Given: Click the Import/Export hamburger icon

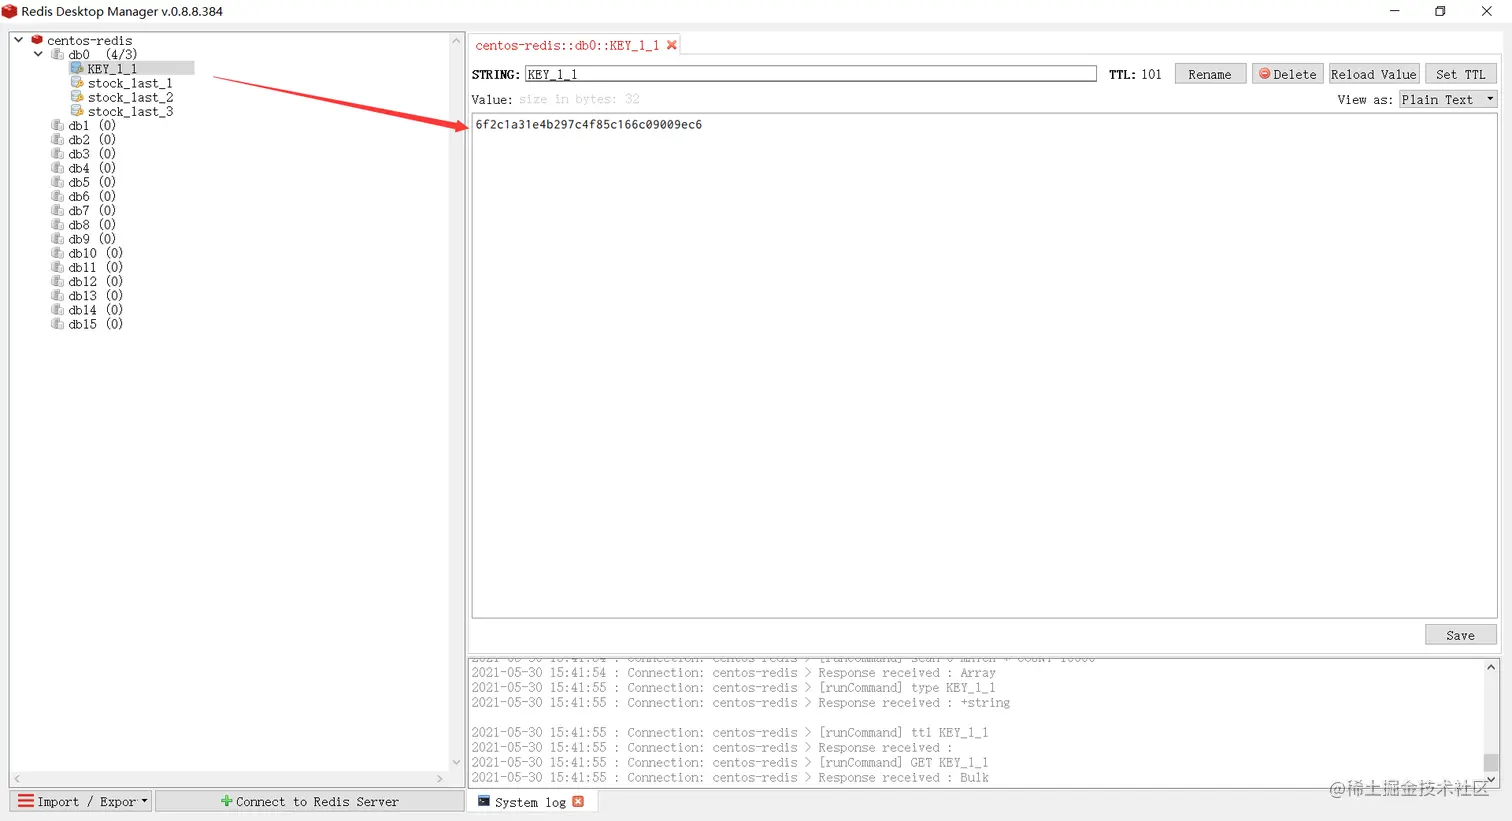Looking at the screenshot, I should tap(25, 801).
